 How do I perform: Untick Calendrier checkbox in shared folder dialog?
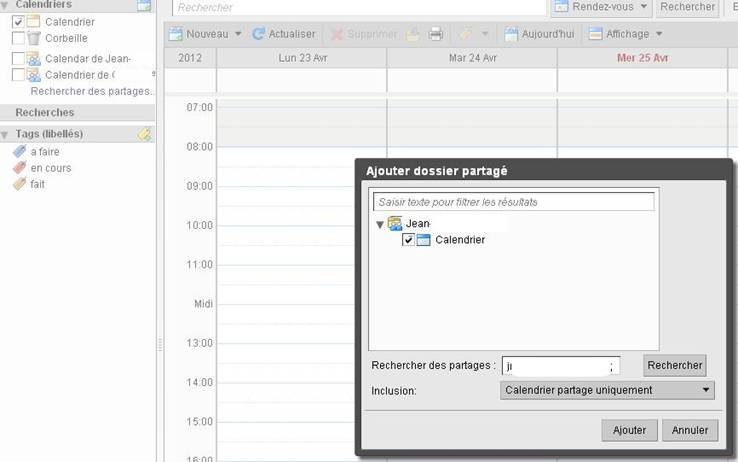408,240
